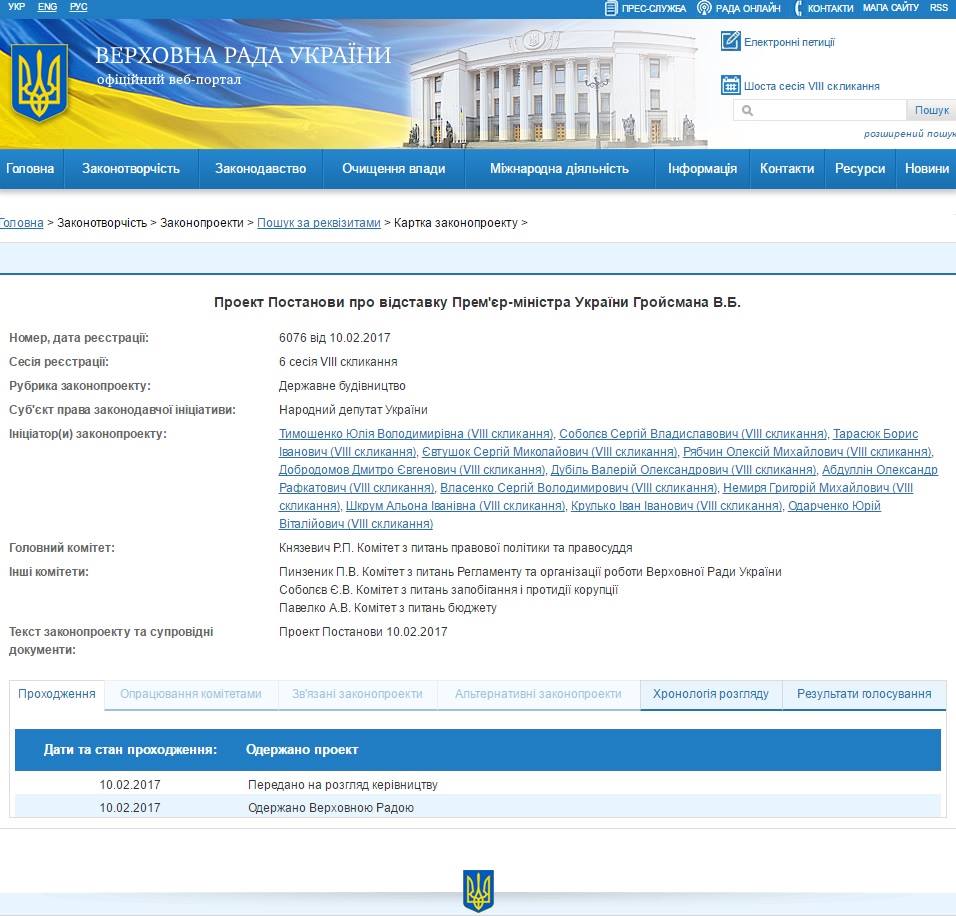
Task: Follow the Пошук за реквізитами breadcrumb
Action: (319, 223)
